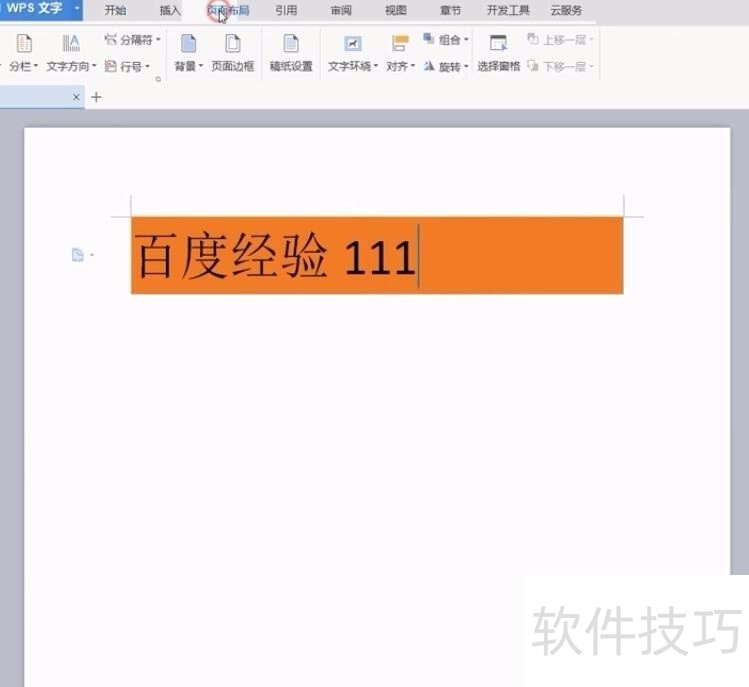Select the 旋转 rotate tool icon
Image resolution: width=749 pixels, height=687 pixels.
(429, 66)
